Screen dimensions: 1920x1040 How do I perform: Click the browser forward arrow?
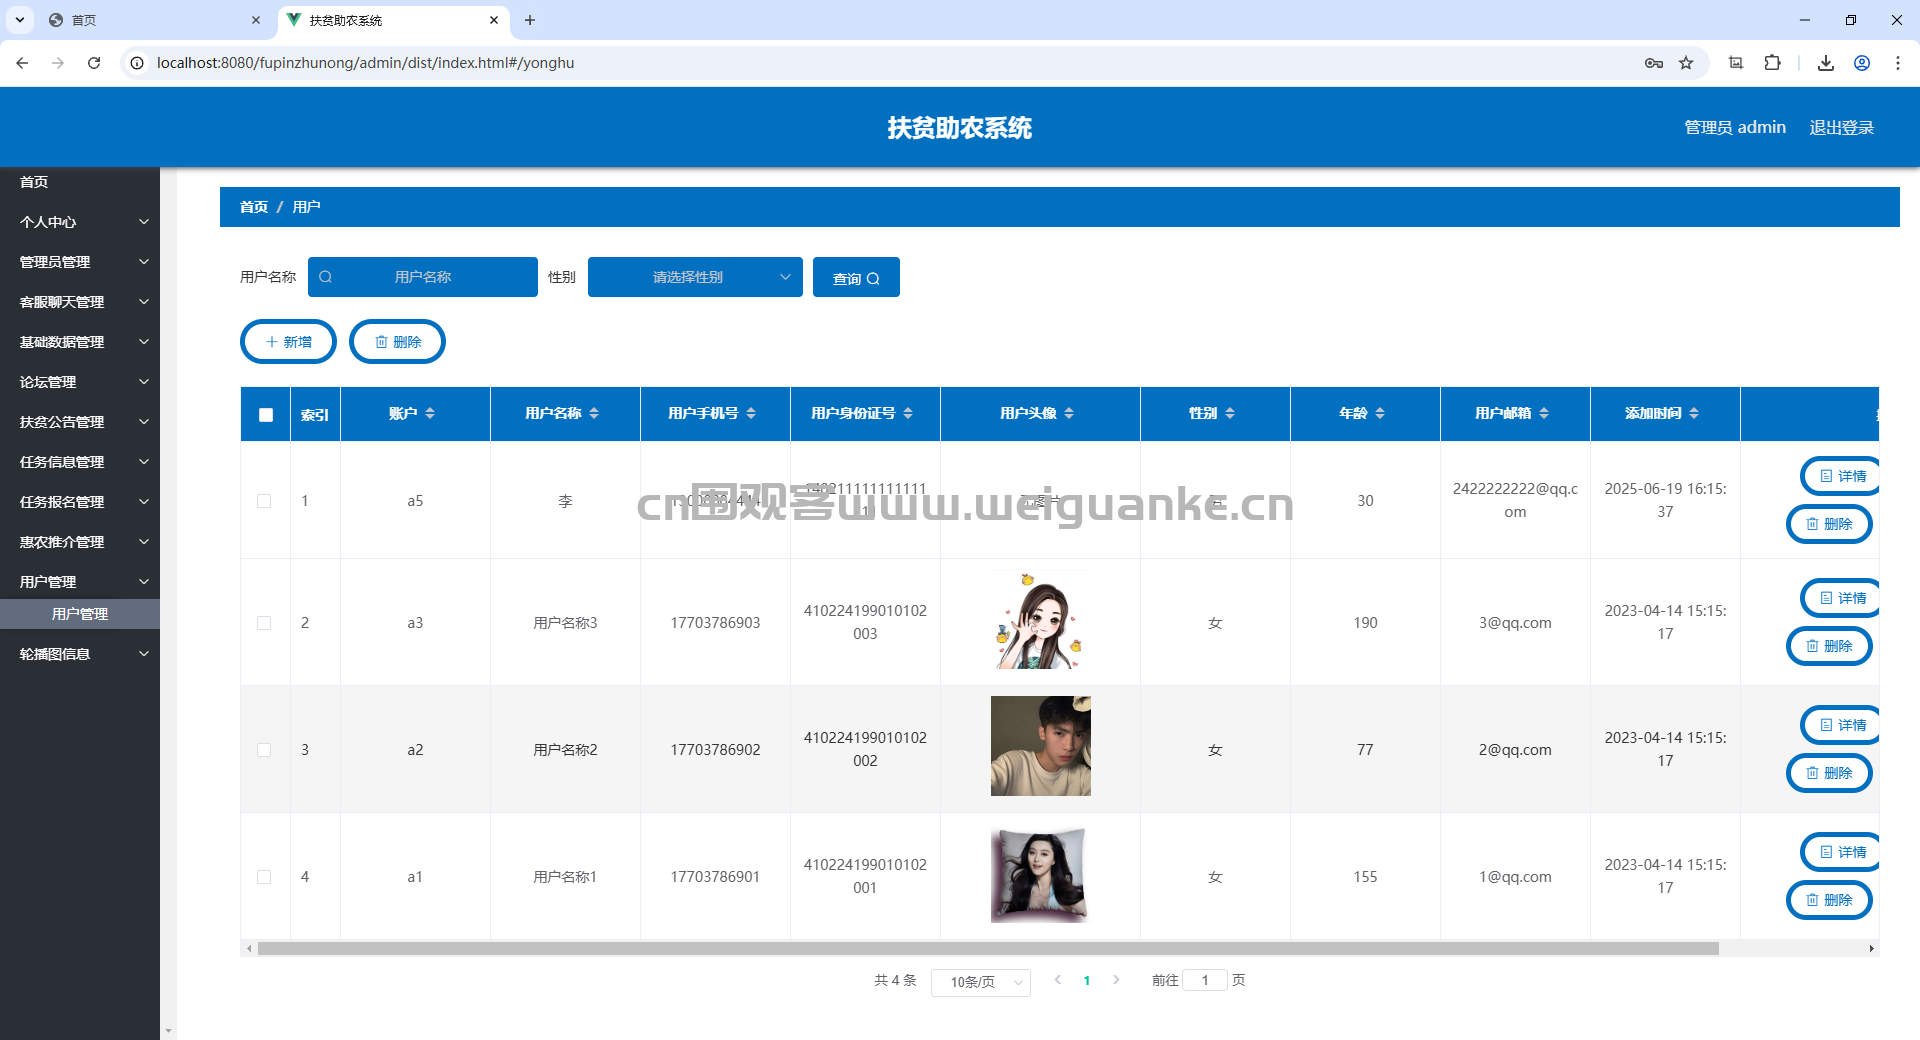[58, 62]
